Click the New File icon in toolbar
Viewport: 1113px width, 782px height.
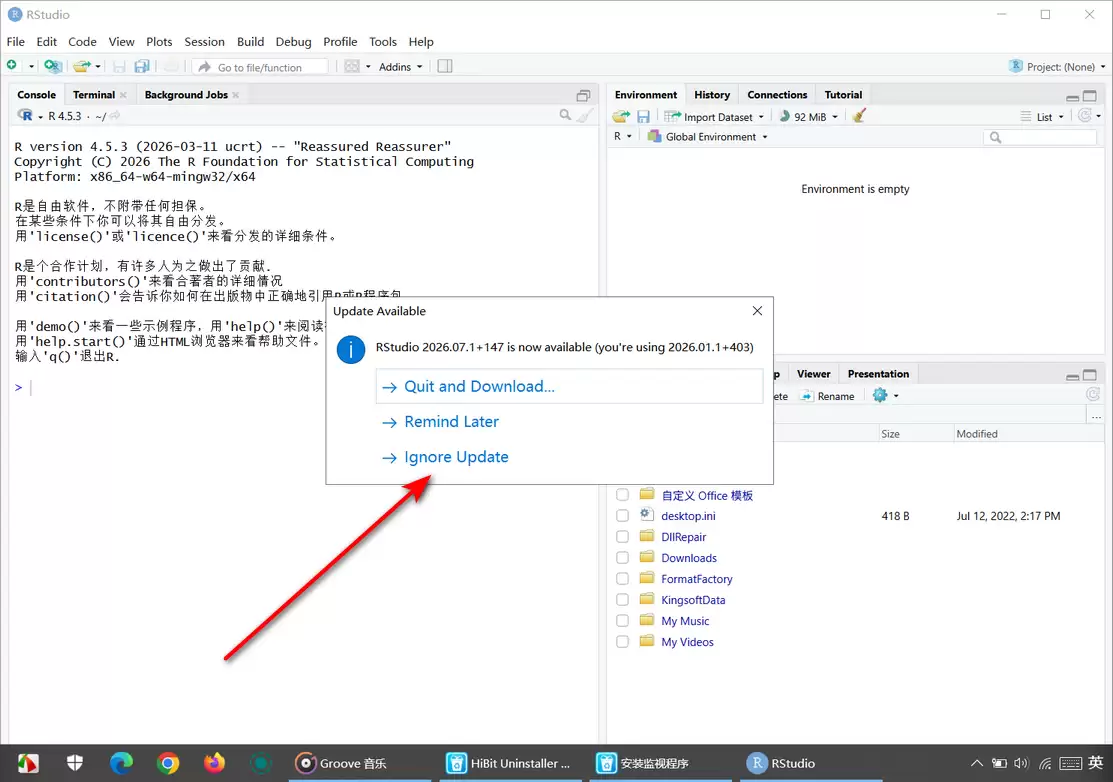point(12,66)
